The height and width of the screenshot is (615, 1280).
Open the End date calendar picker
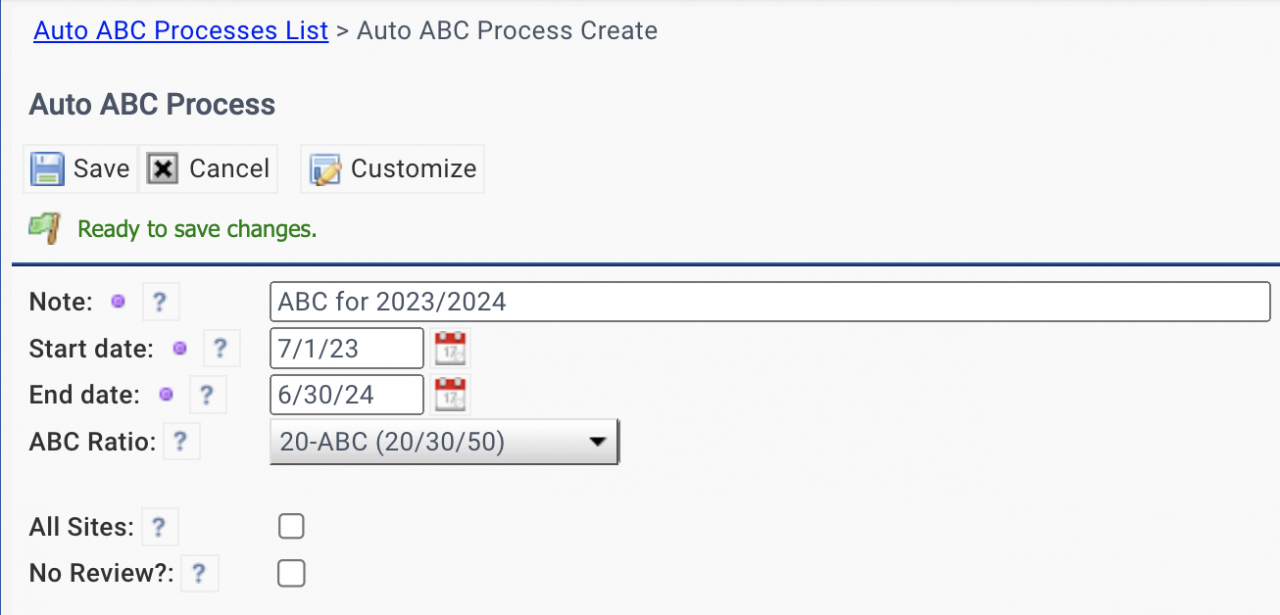coord(450,395)
